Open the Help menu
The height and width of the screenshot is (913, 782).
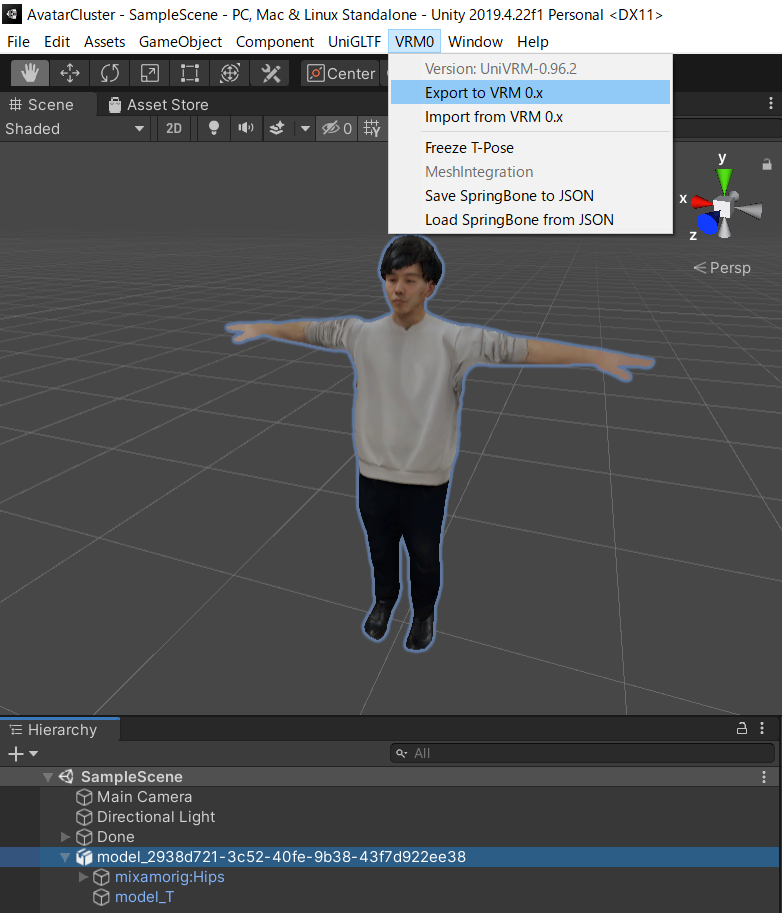click(533, 42)
